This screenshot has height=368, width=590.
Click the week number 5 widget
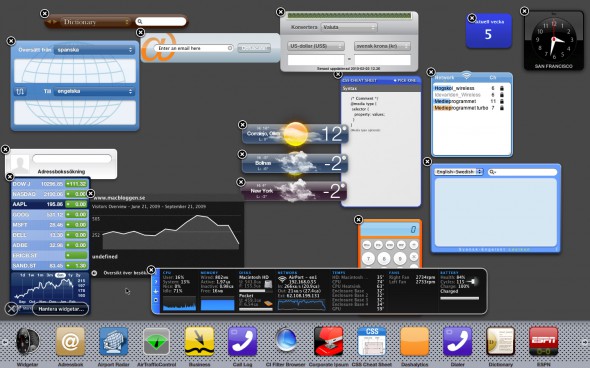489,31
